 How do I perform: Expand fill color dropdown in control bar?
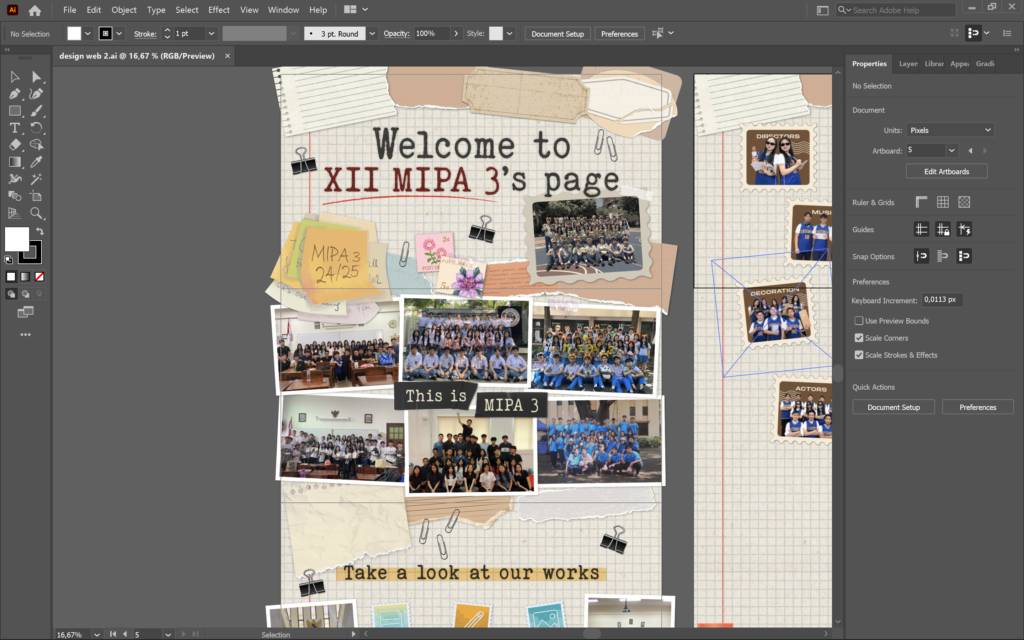point(88,33)
